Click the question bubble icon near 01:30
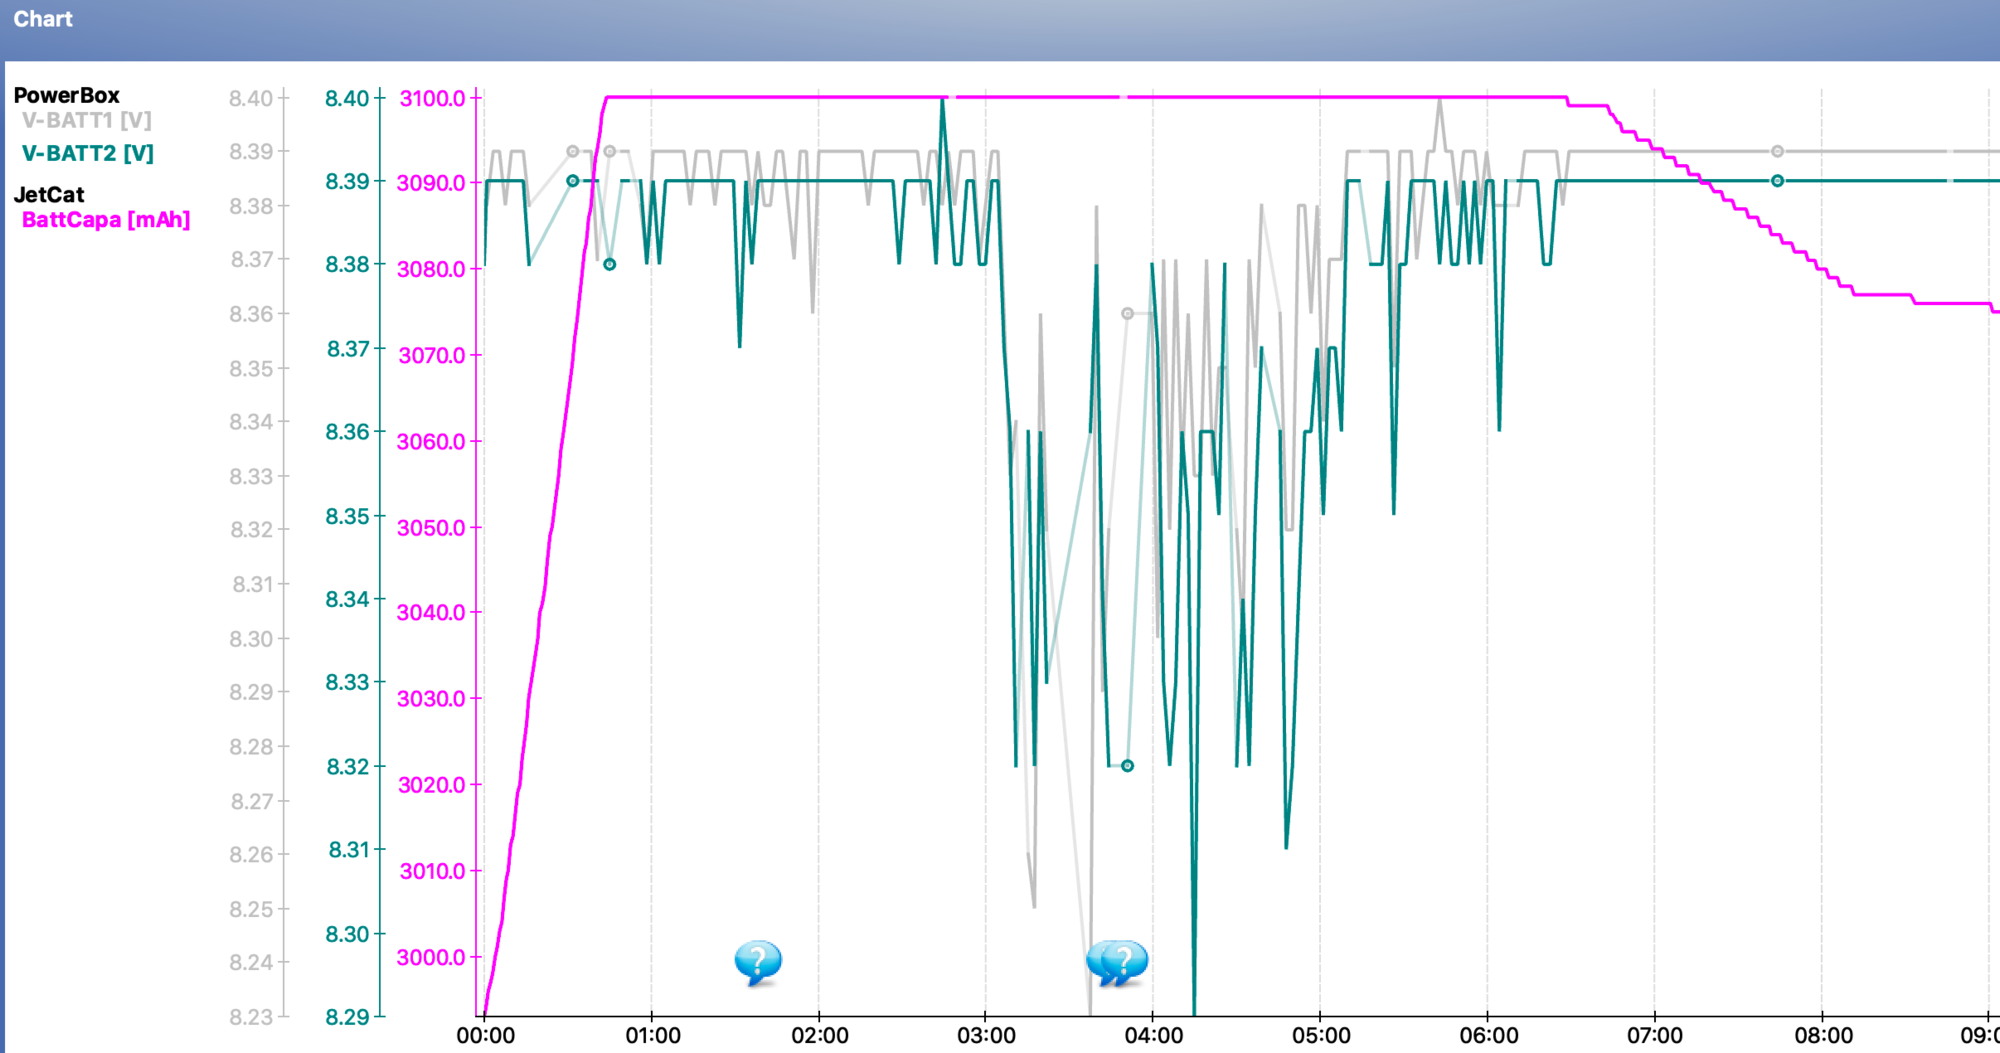This screenshot has height=1053, width=2000. point(757,962)
